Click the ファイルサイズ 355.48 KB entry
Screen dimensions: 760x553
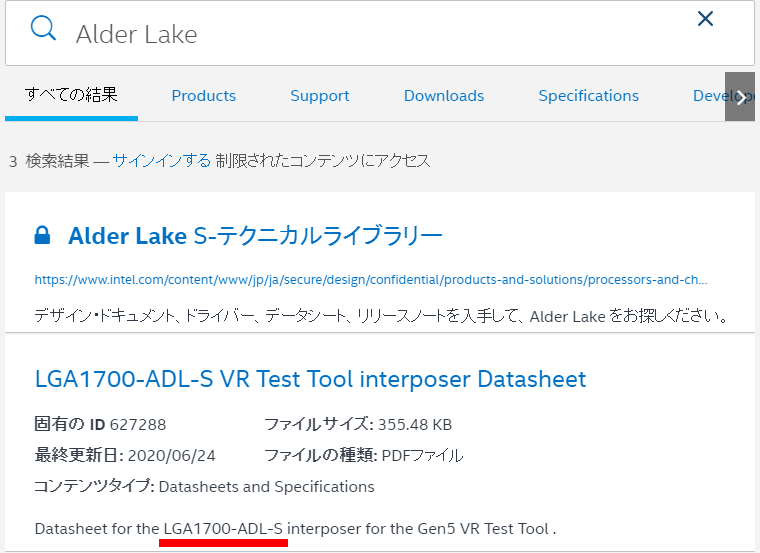358,425
